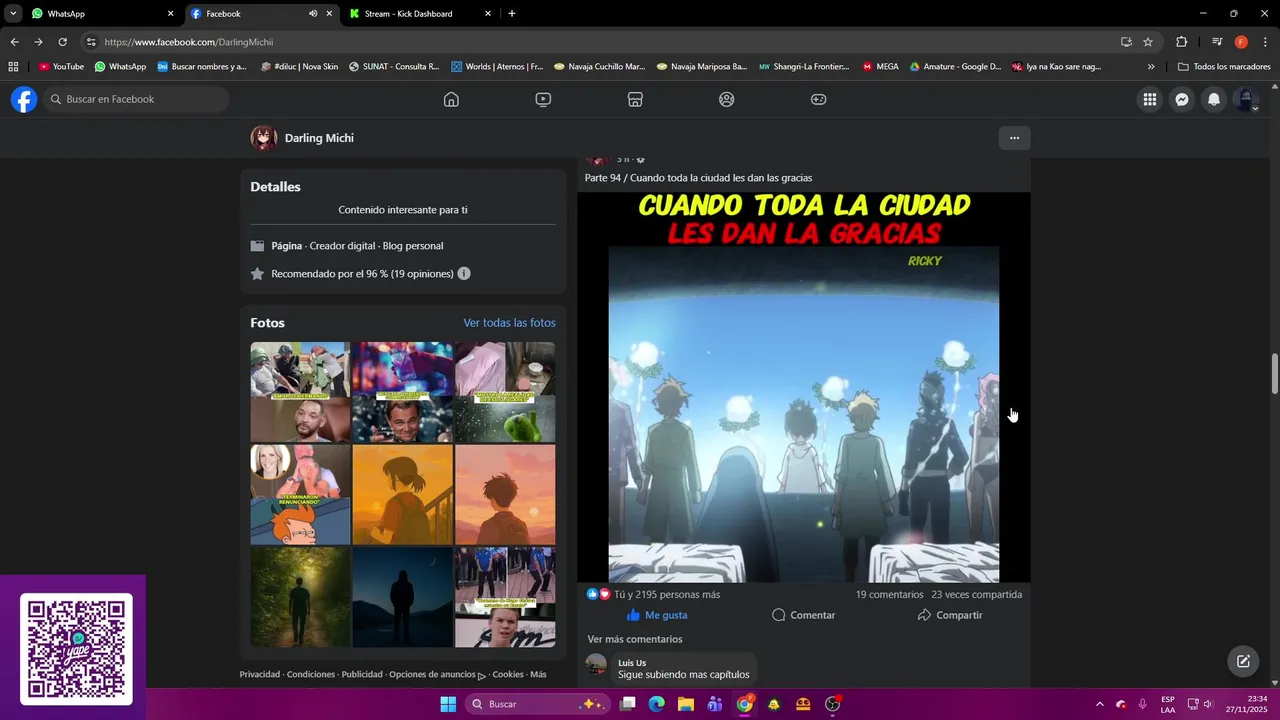Viewport: 1280px width, 720px height.
Task: Open Ver todas las fotos link
Action: pos(509,323)
